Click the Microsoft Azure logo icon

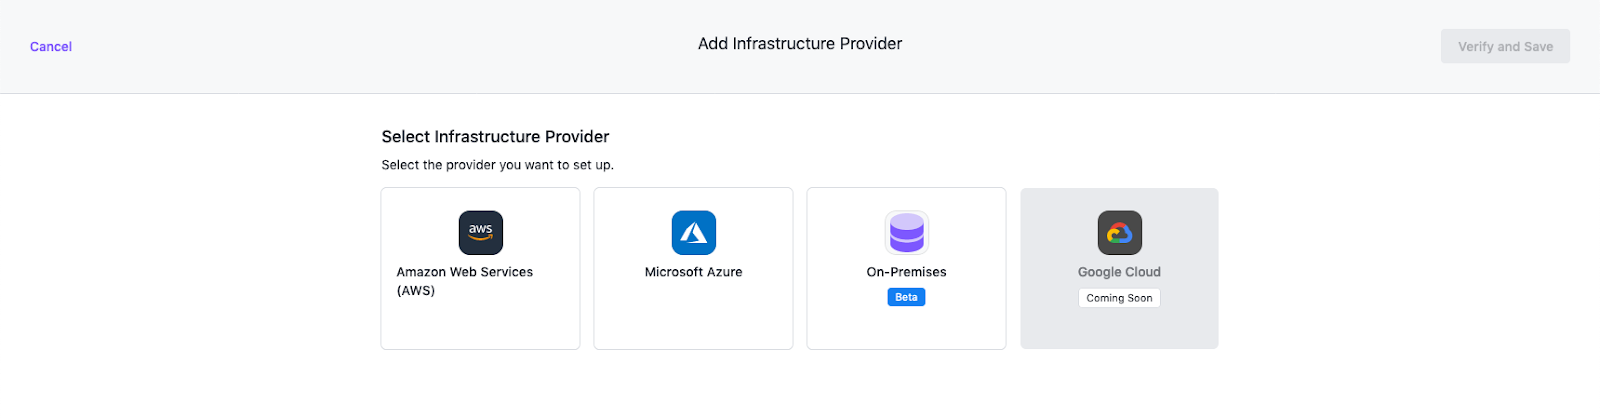[694, 233]
